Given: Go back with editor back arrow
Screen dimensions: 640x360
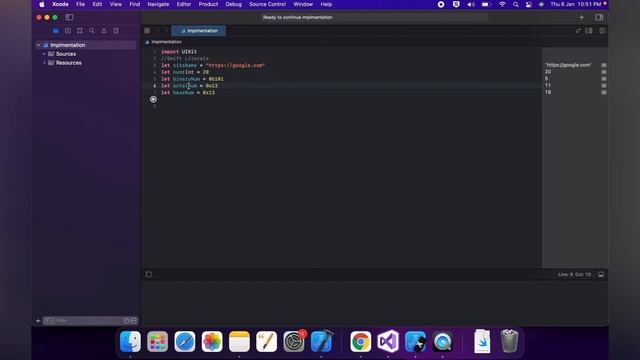Looking at the screenshot, I should pos(158,31).
